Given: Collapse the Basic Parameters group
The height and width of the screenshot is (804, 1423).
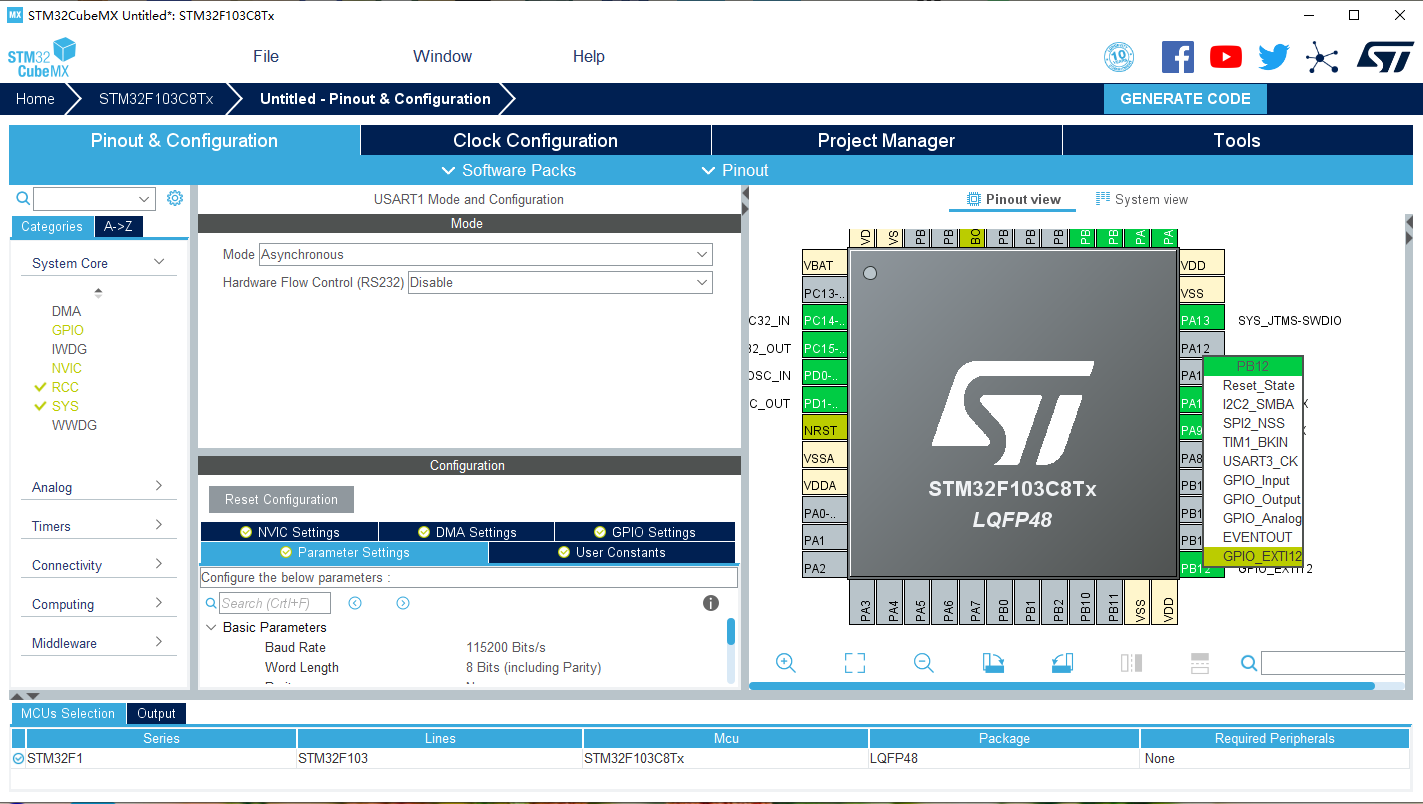Looking at the screenshot, I should (x=211, y=627).
